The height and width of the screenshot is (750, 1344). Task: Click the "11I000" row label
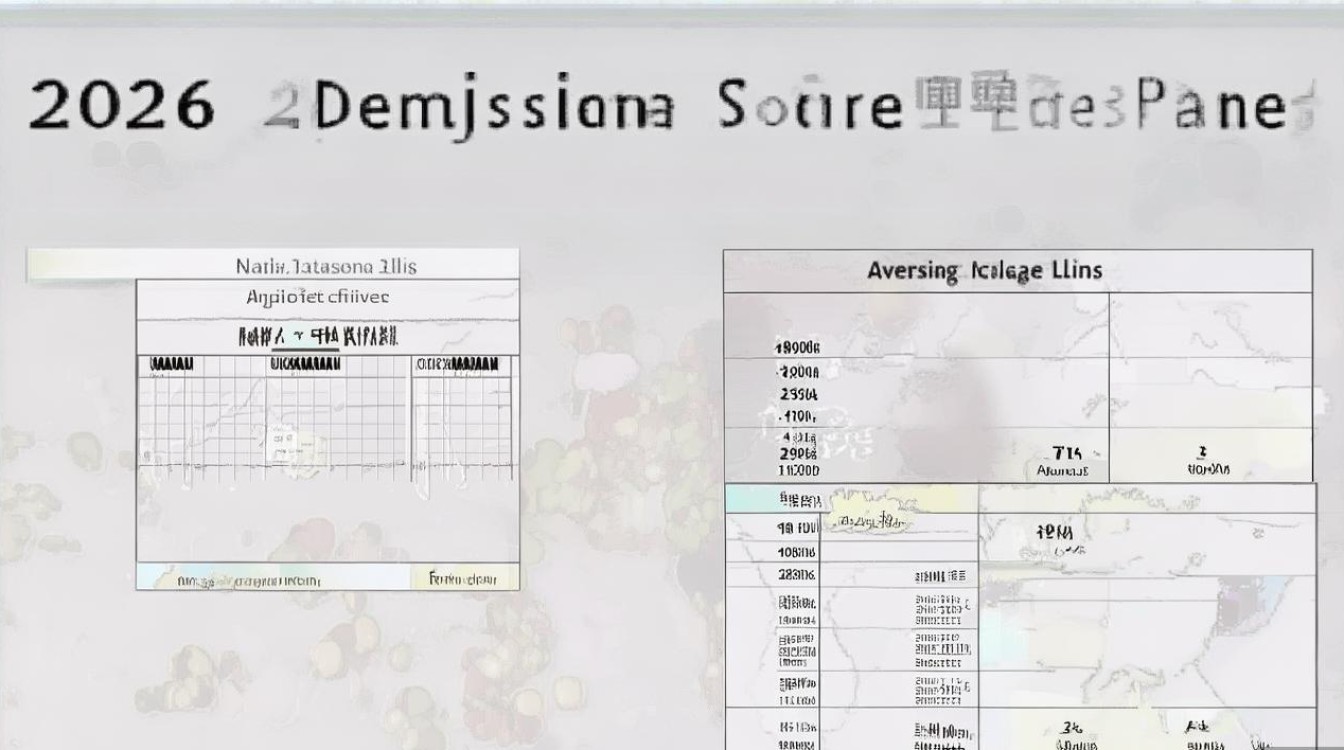coord(797,469)
